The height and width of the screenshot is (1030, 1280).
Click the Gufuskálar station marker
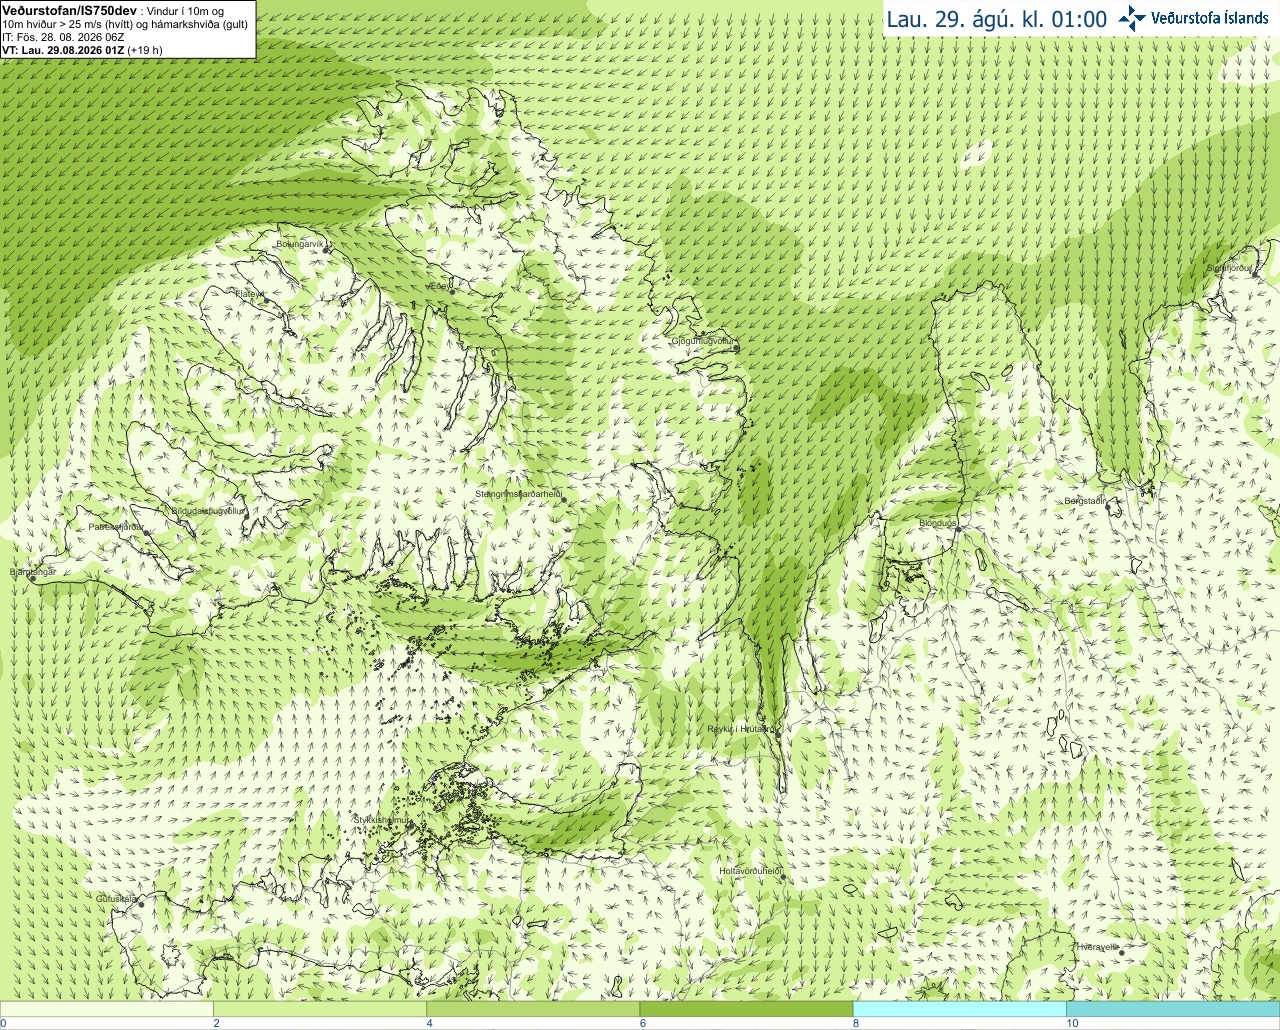141,905
